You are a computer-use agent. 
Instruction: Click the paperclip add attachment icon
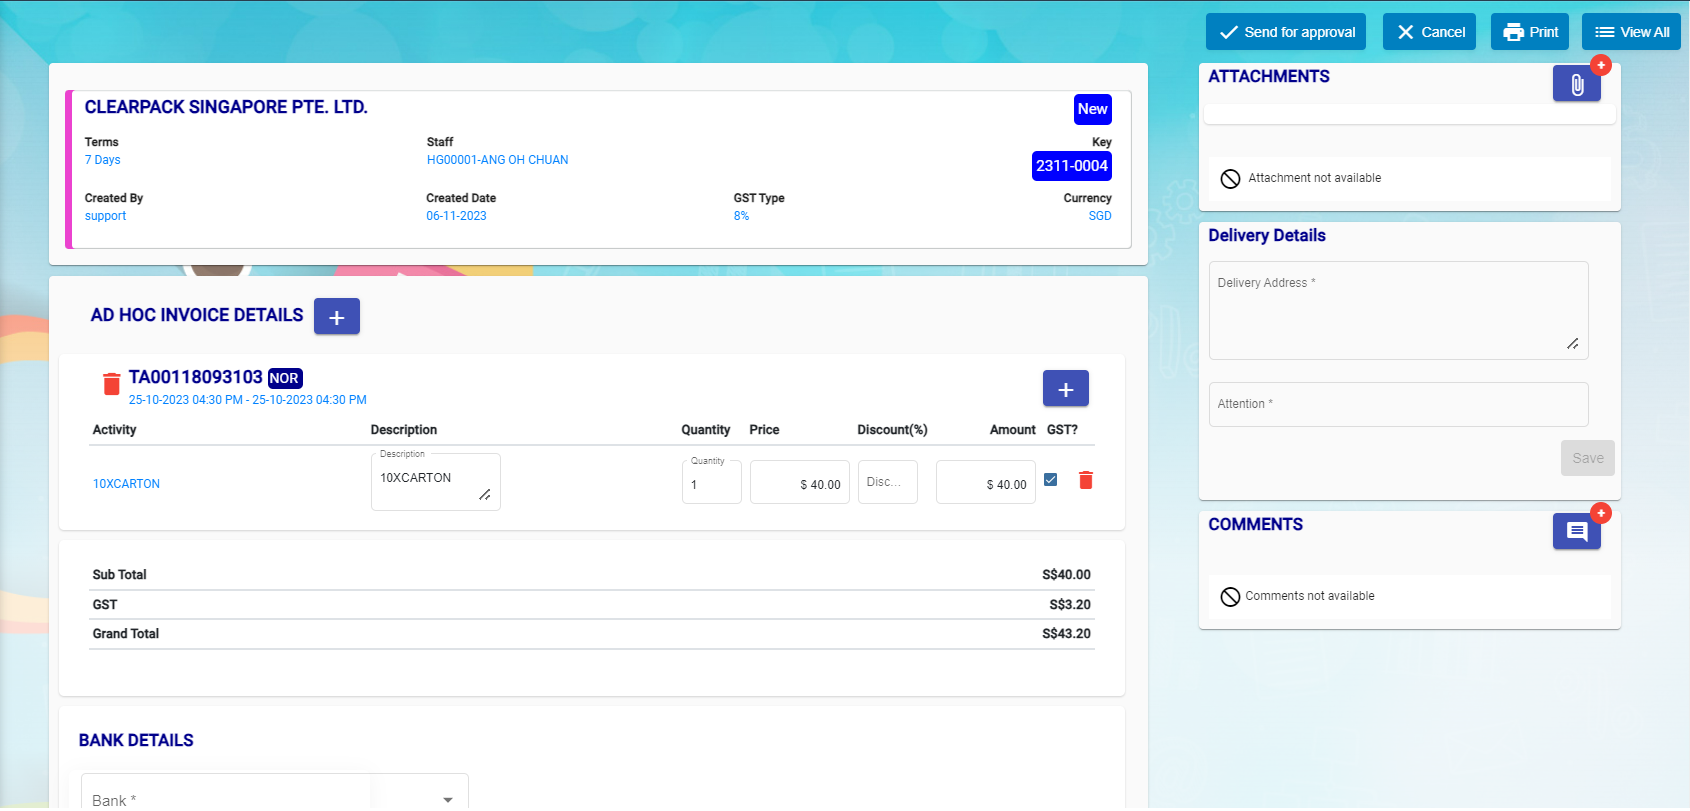click(1576, 85)
